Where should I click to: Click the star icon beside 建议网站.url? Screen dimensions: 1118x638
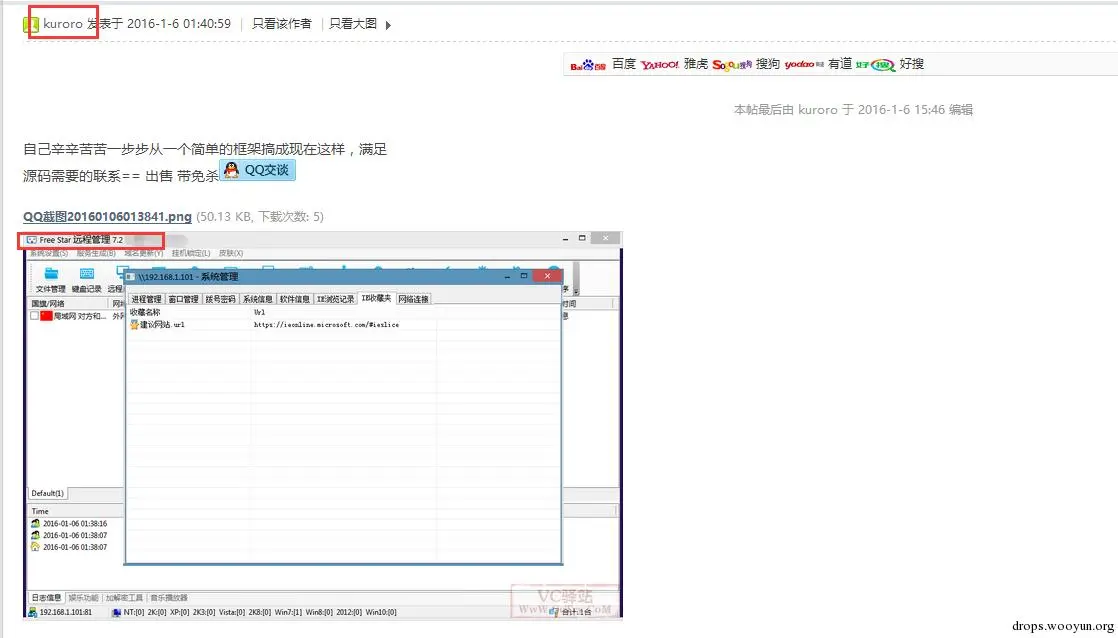coord(134,324)
